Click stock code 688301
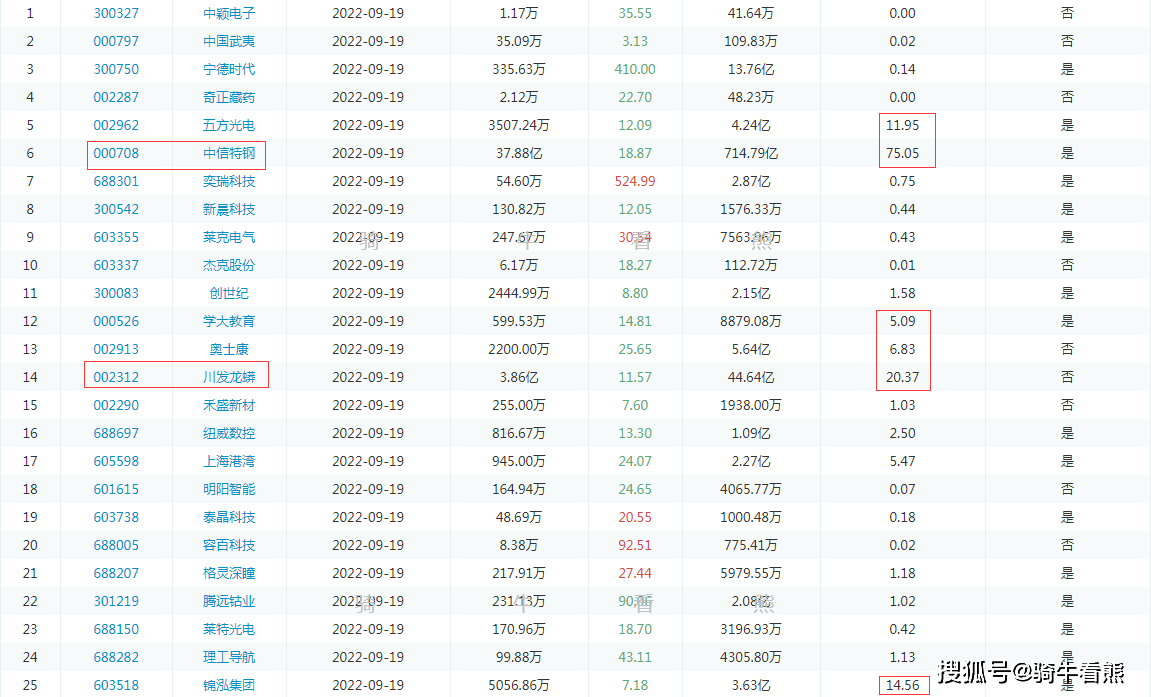The image size is (1151, 697). 116,181
